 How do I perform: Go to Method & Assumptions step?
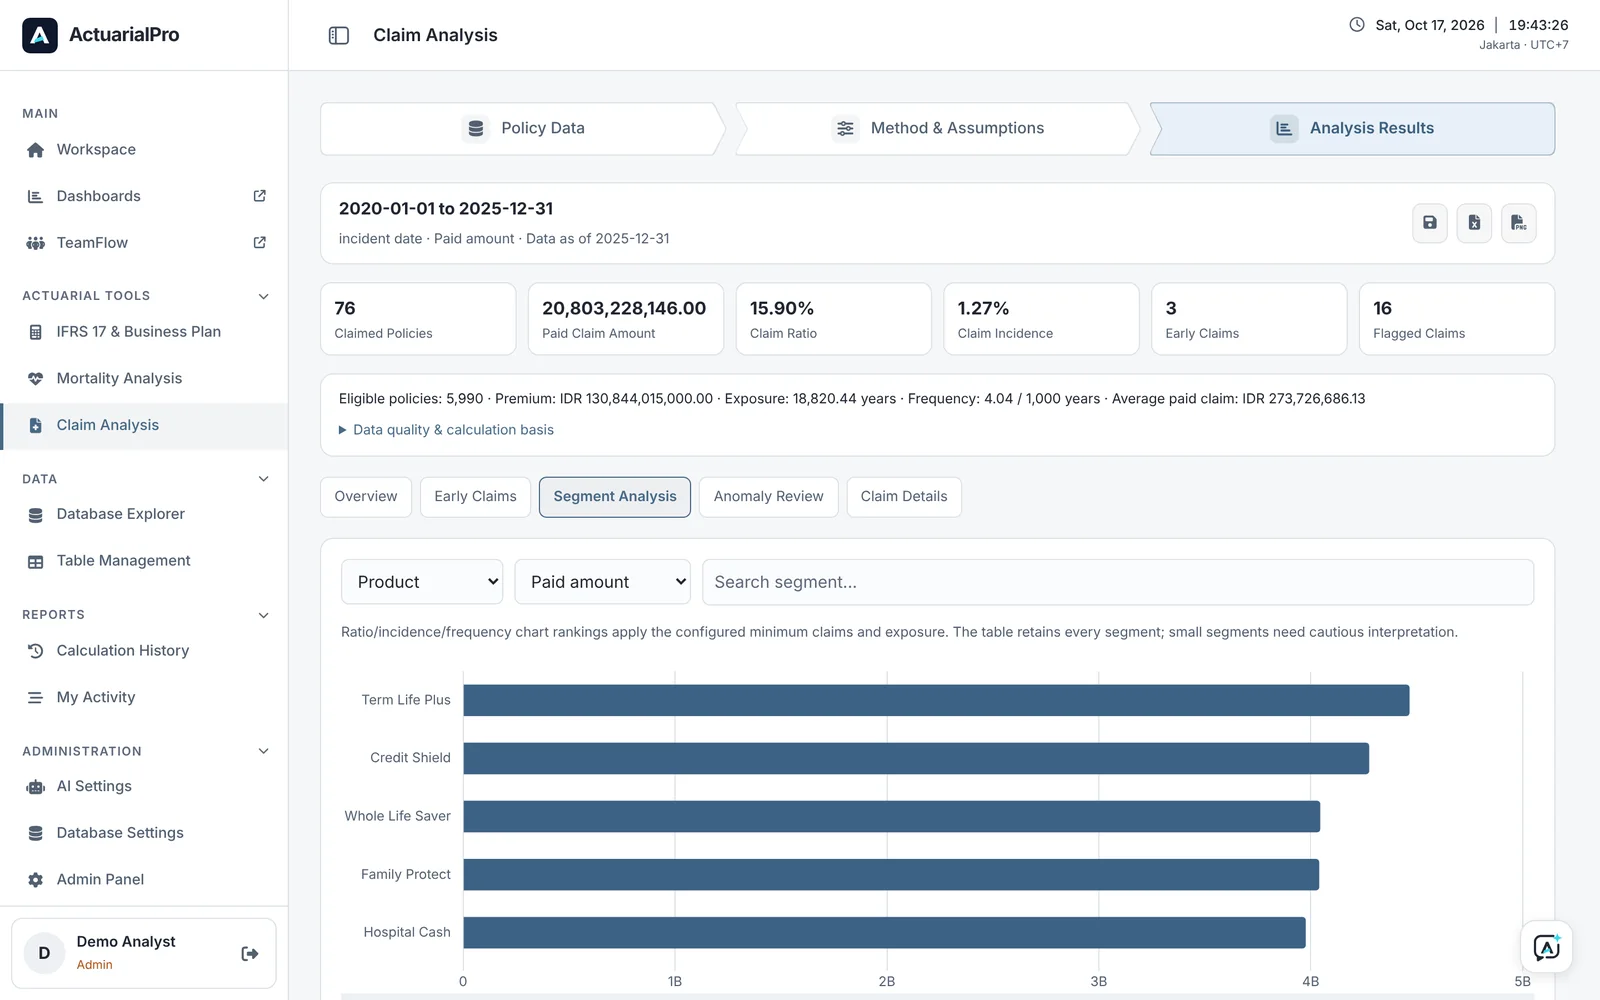click(938, 129)
